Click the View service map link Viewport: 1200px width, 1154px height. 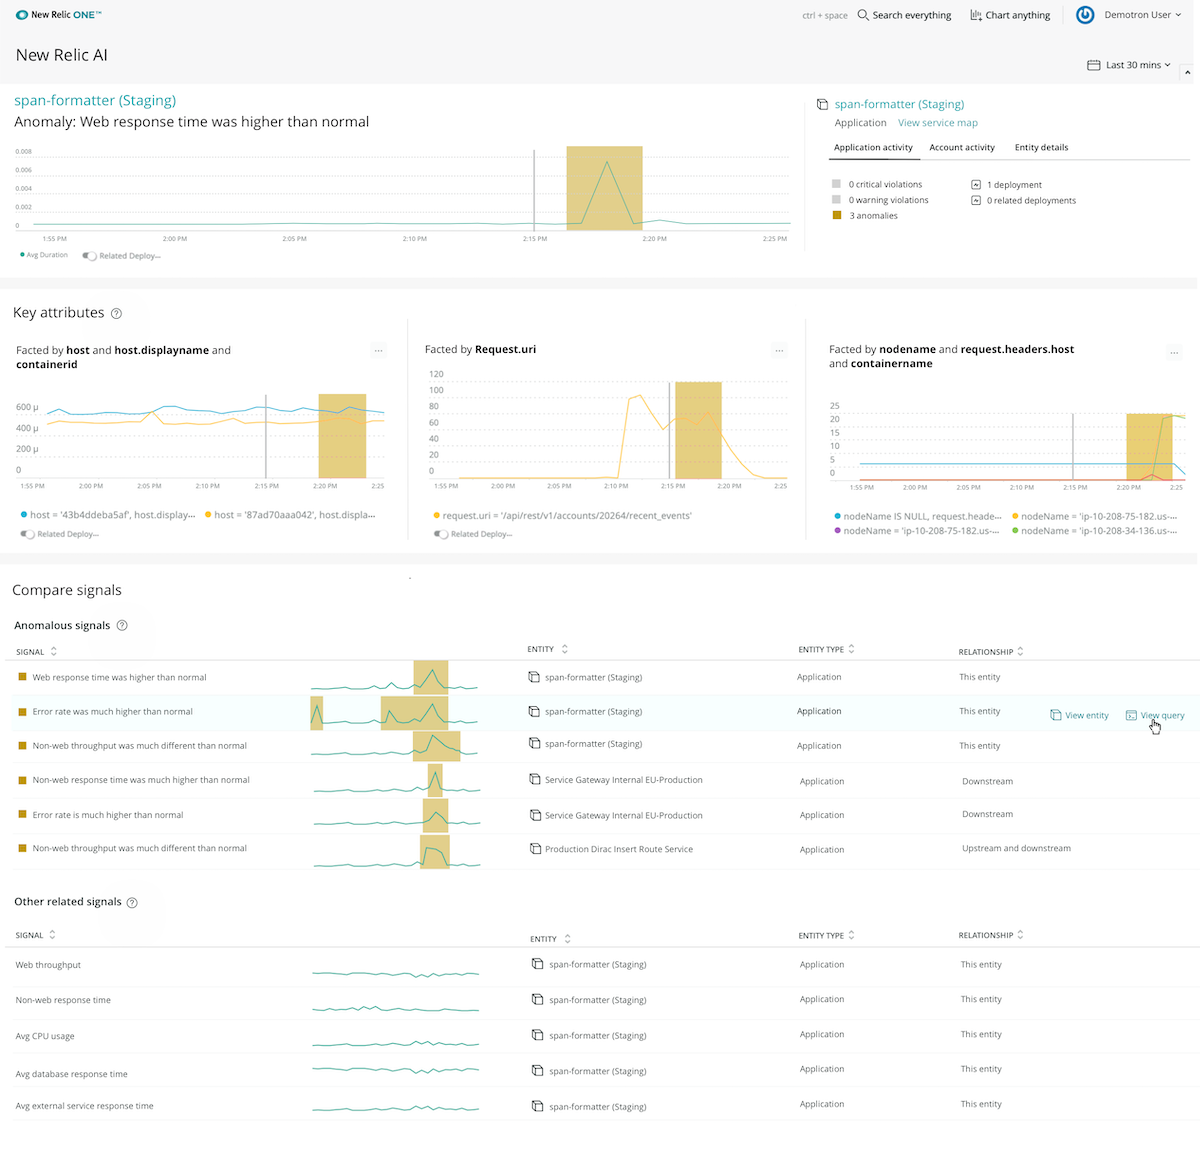click(938, 123)
